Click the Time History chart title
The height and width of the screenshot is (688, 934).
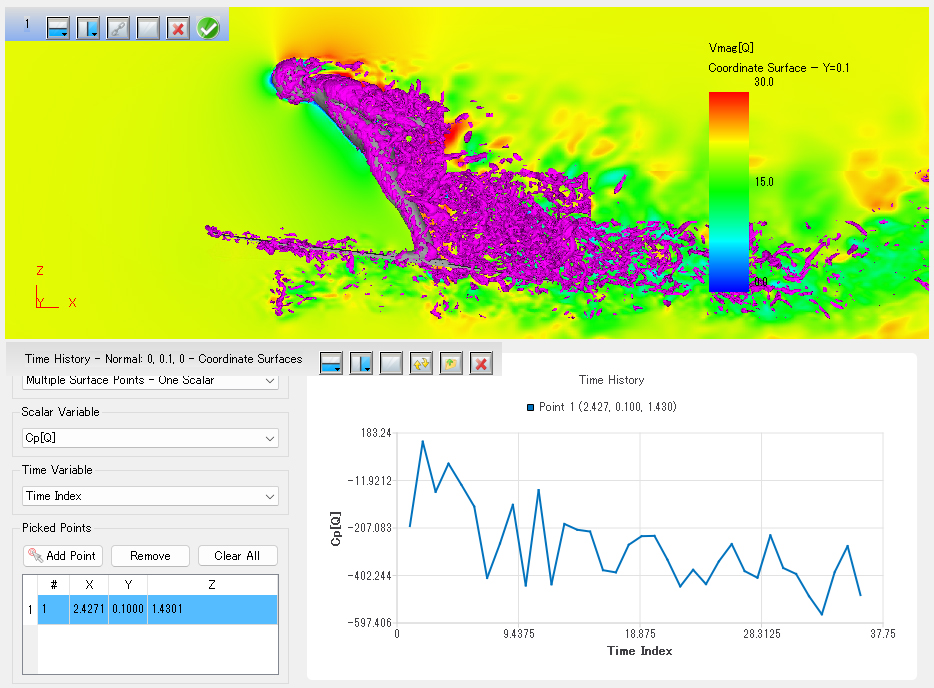[611, 380]
